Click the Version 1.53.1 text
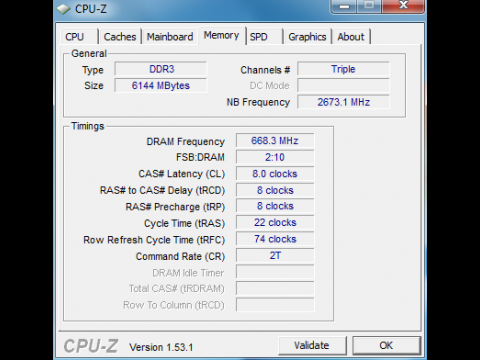This screenshot has width=480, height=360. [x=161, y=347]
